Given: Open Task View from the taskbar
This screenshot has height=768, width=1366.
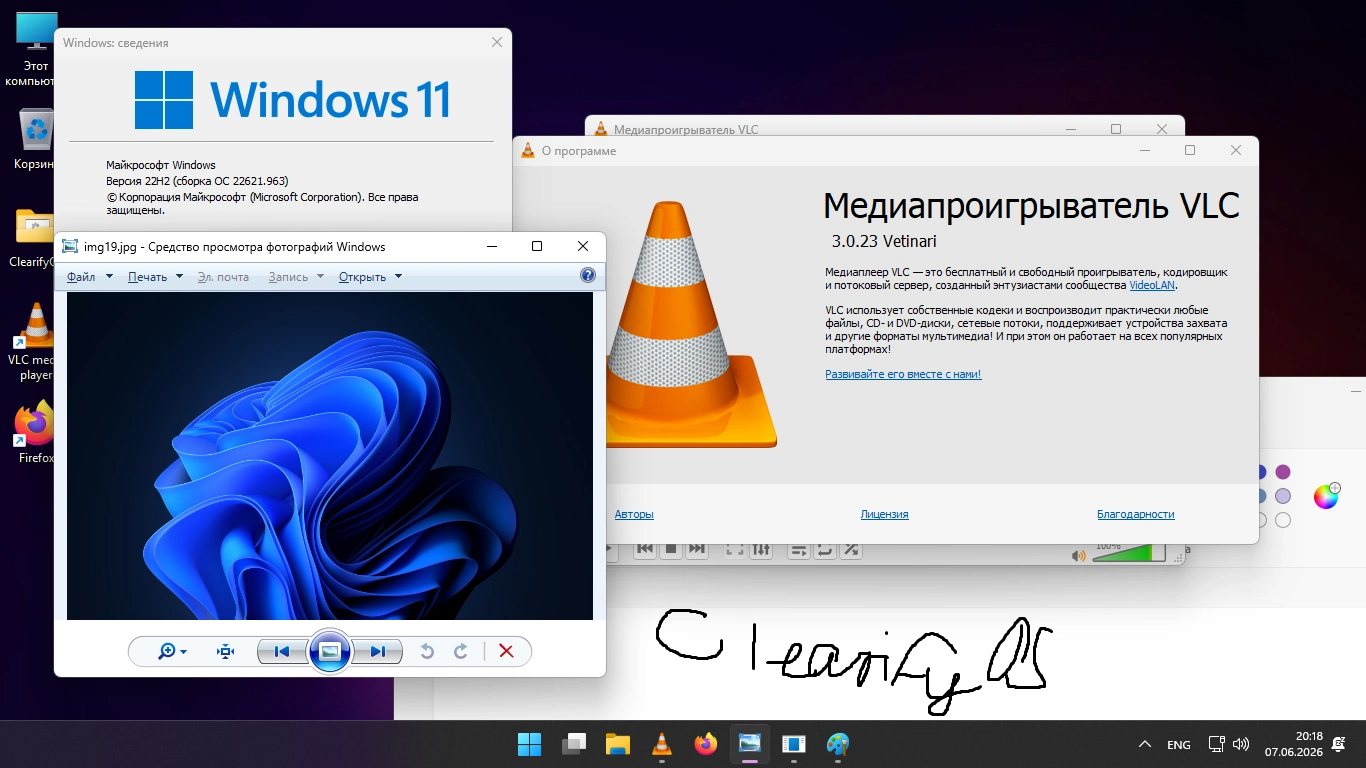Looking at the screenshot, I should pos(574,744).
